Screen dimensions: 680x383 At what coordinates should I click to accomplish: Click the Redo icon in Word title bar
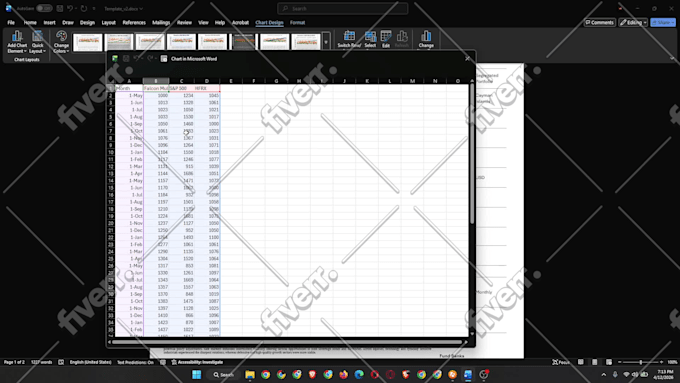click(84, 8)
